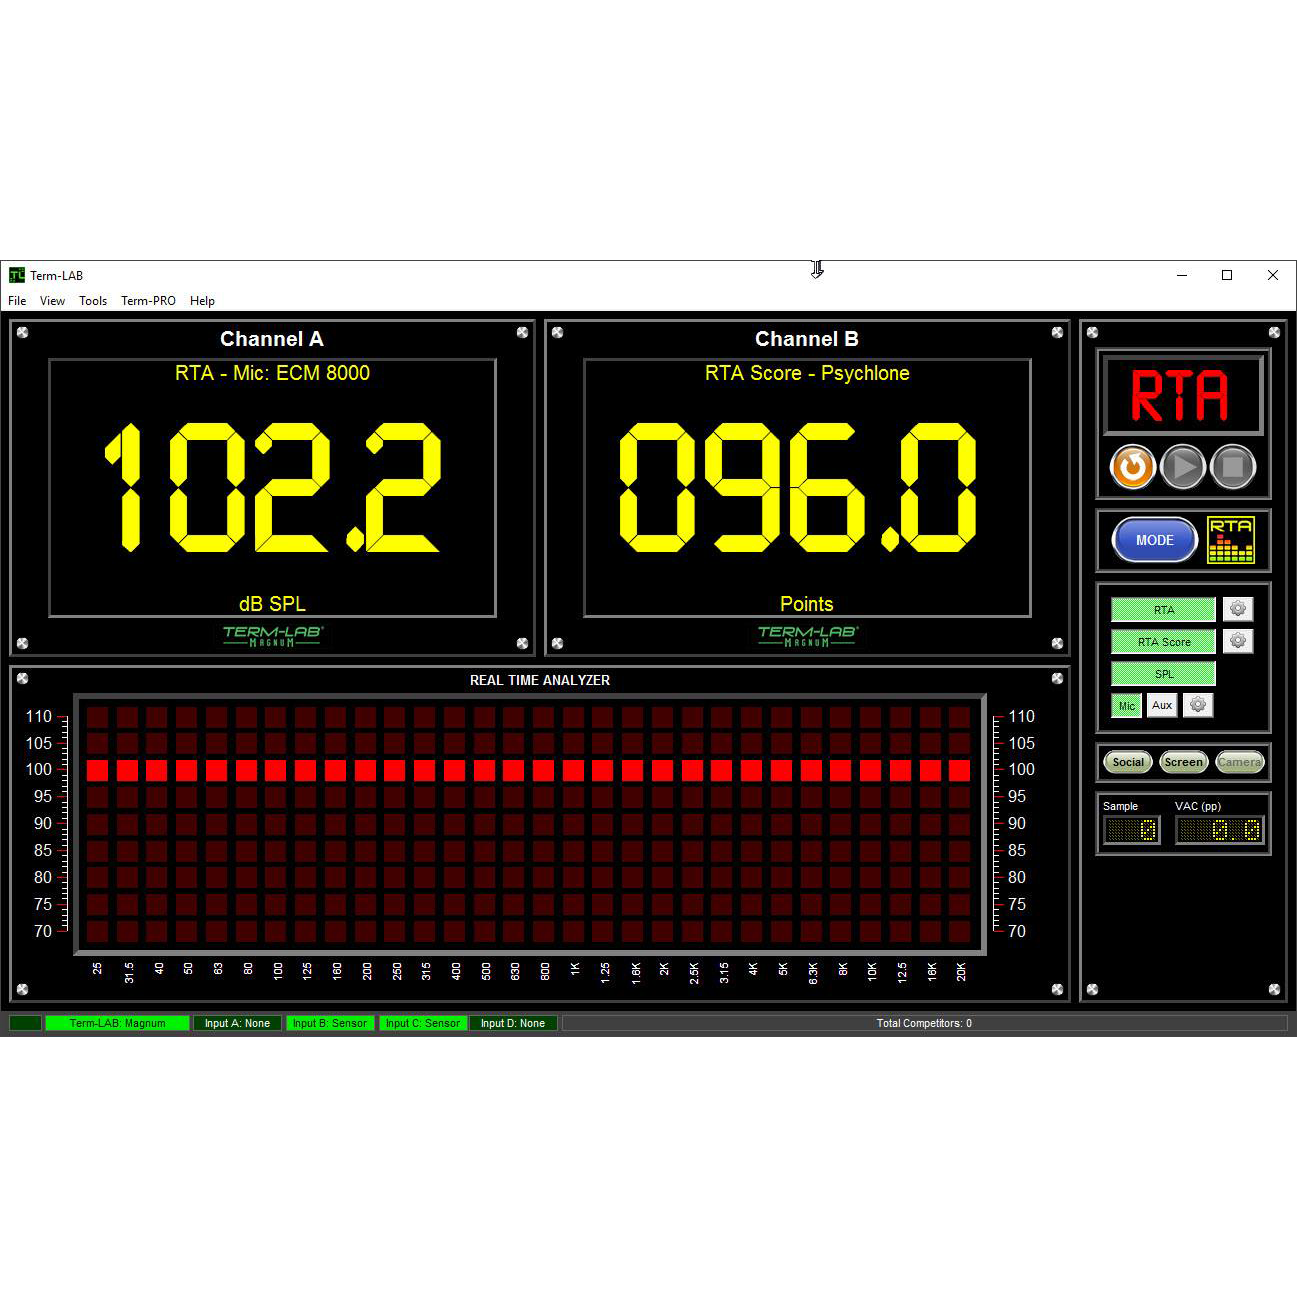The width and height of the screenshot is (1297, 1297).
Task: Toggle the SPL option
Action: [1163, 674]
